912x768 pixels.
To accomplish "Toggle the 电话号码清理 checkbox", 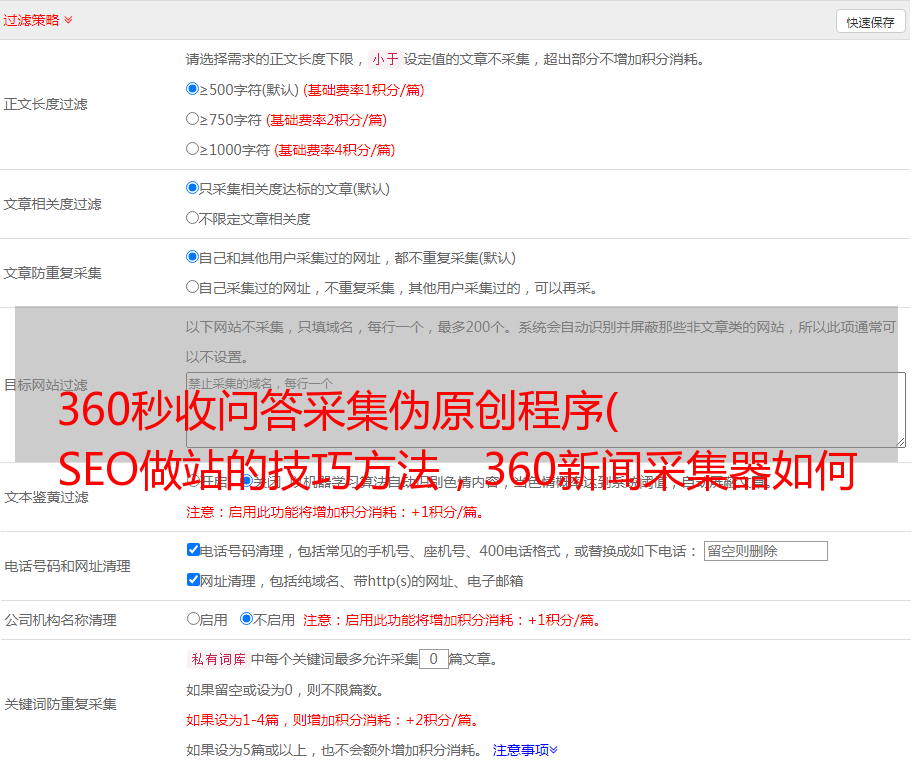I will tap(193, 550).
